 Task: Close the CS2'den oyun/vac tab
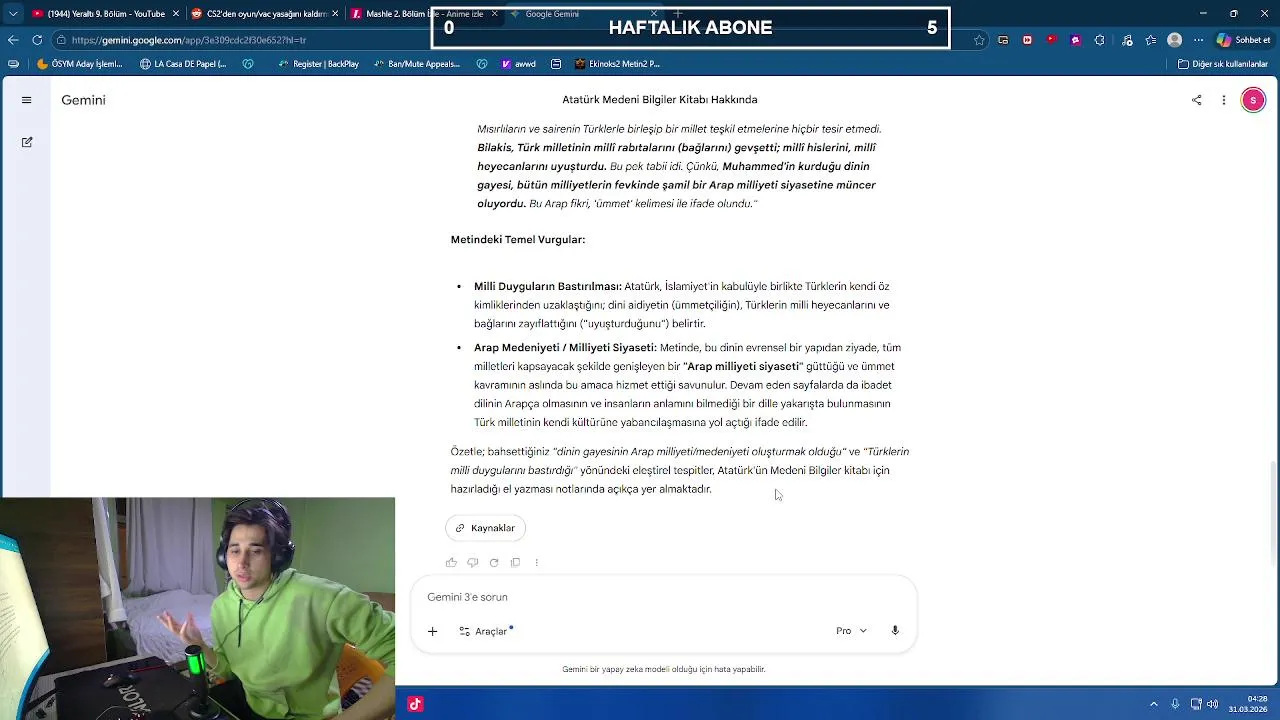[335, 14]
